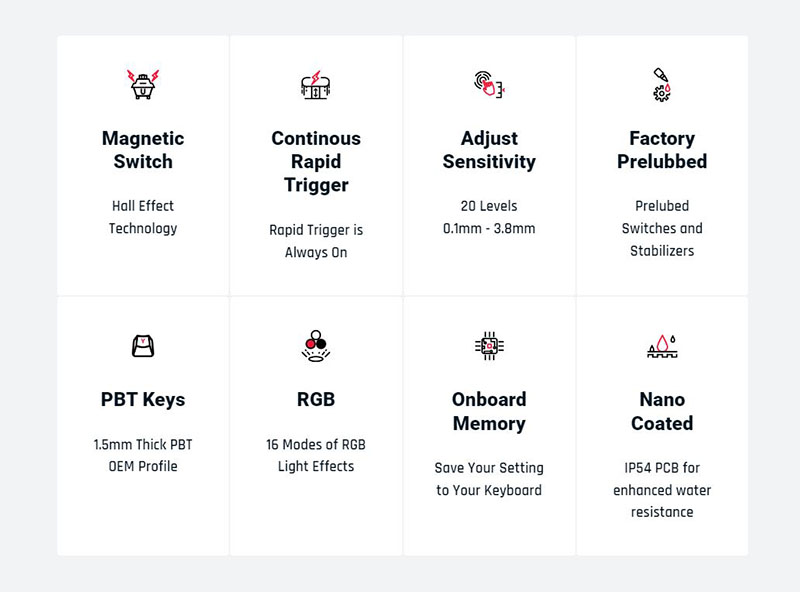
Task: Click the Continous Rapid Trigger icon
Action: 316,85
